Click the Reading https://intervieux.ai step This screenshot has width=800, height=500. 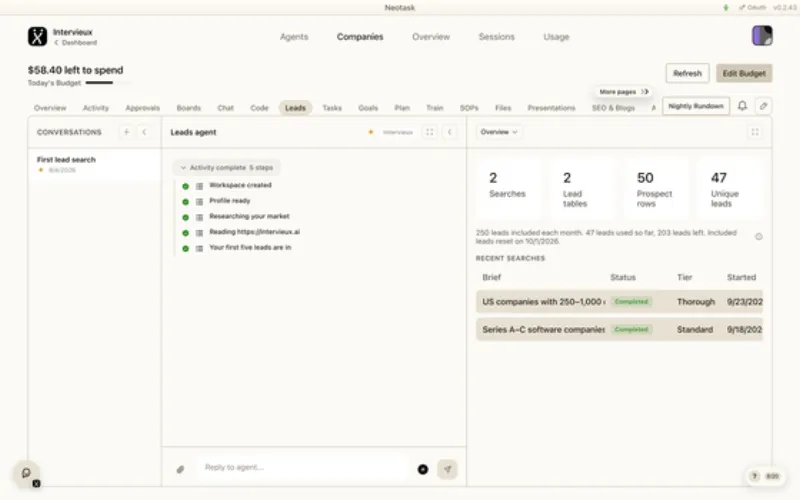(x=254, y=232)
